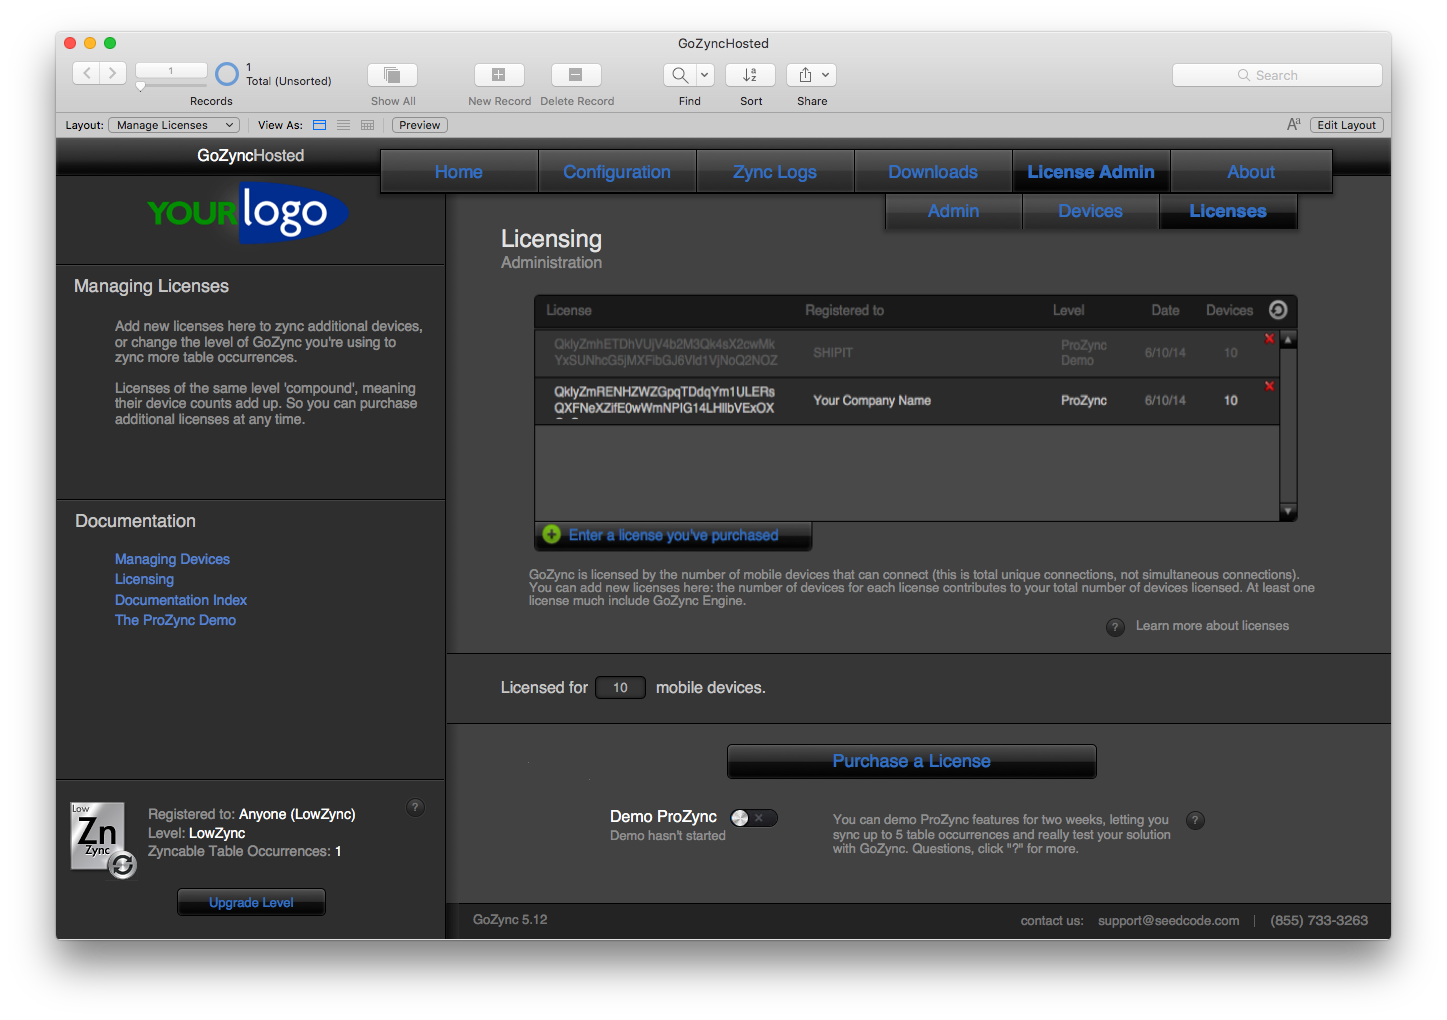
Task: Click the Sort icon
Action: (x=751, y=75)
